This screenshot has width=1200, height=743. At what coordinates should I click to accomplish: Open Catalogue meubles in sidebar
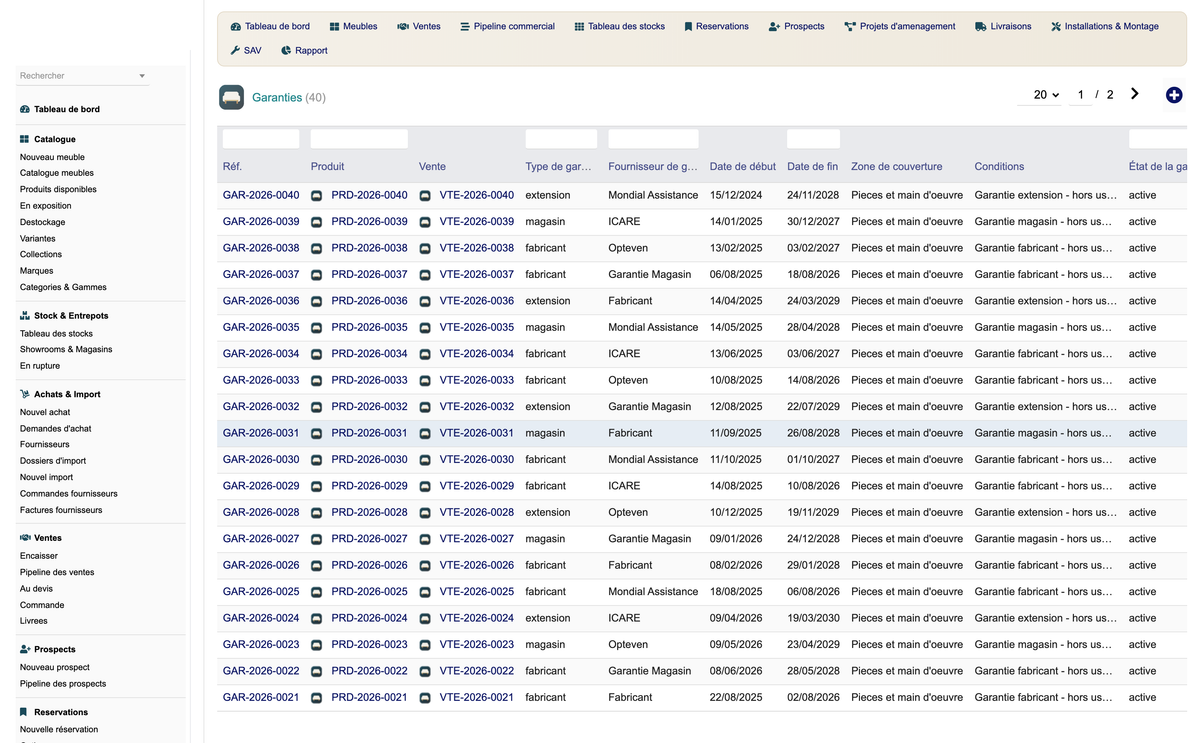click(57, 173)
